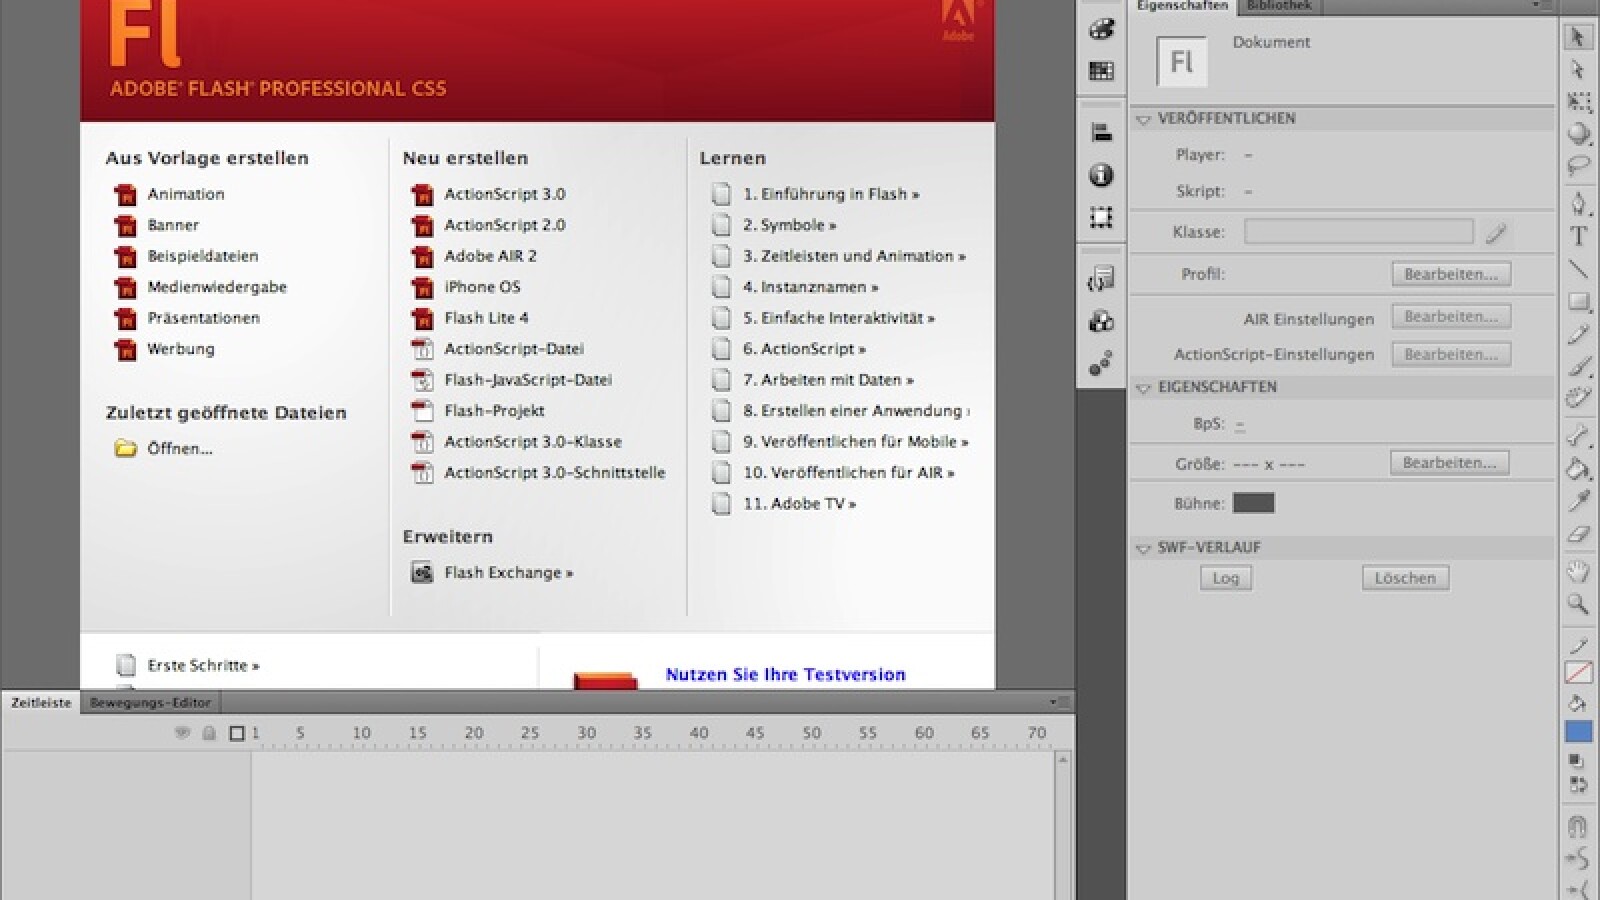Activate the Pen tool

pos(1578,203)
